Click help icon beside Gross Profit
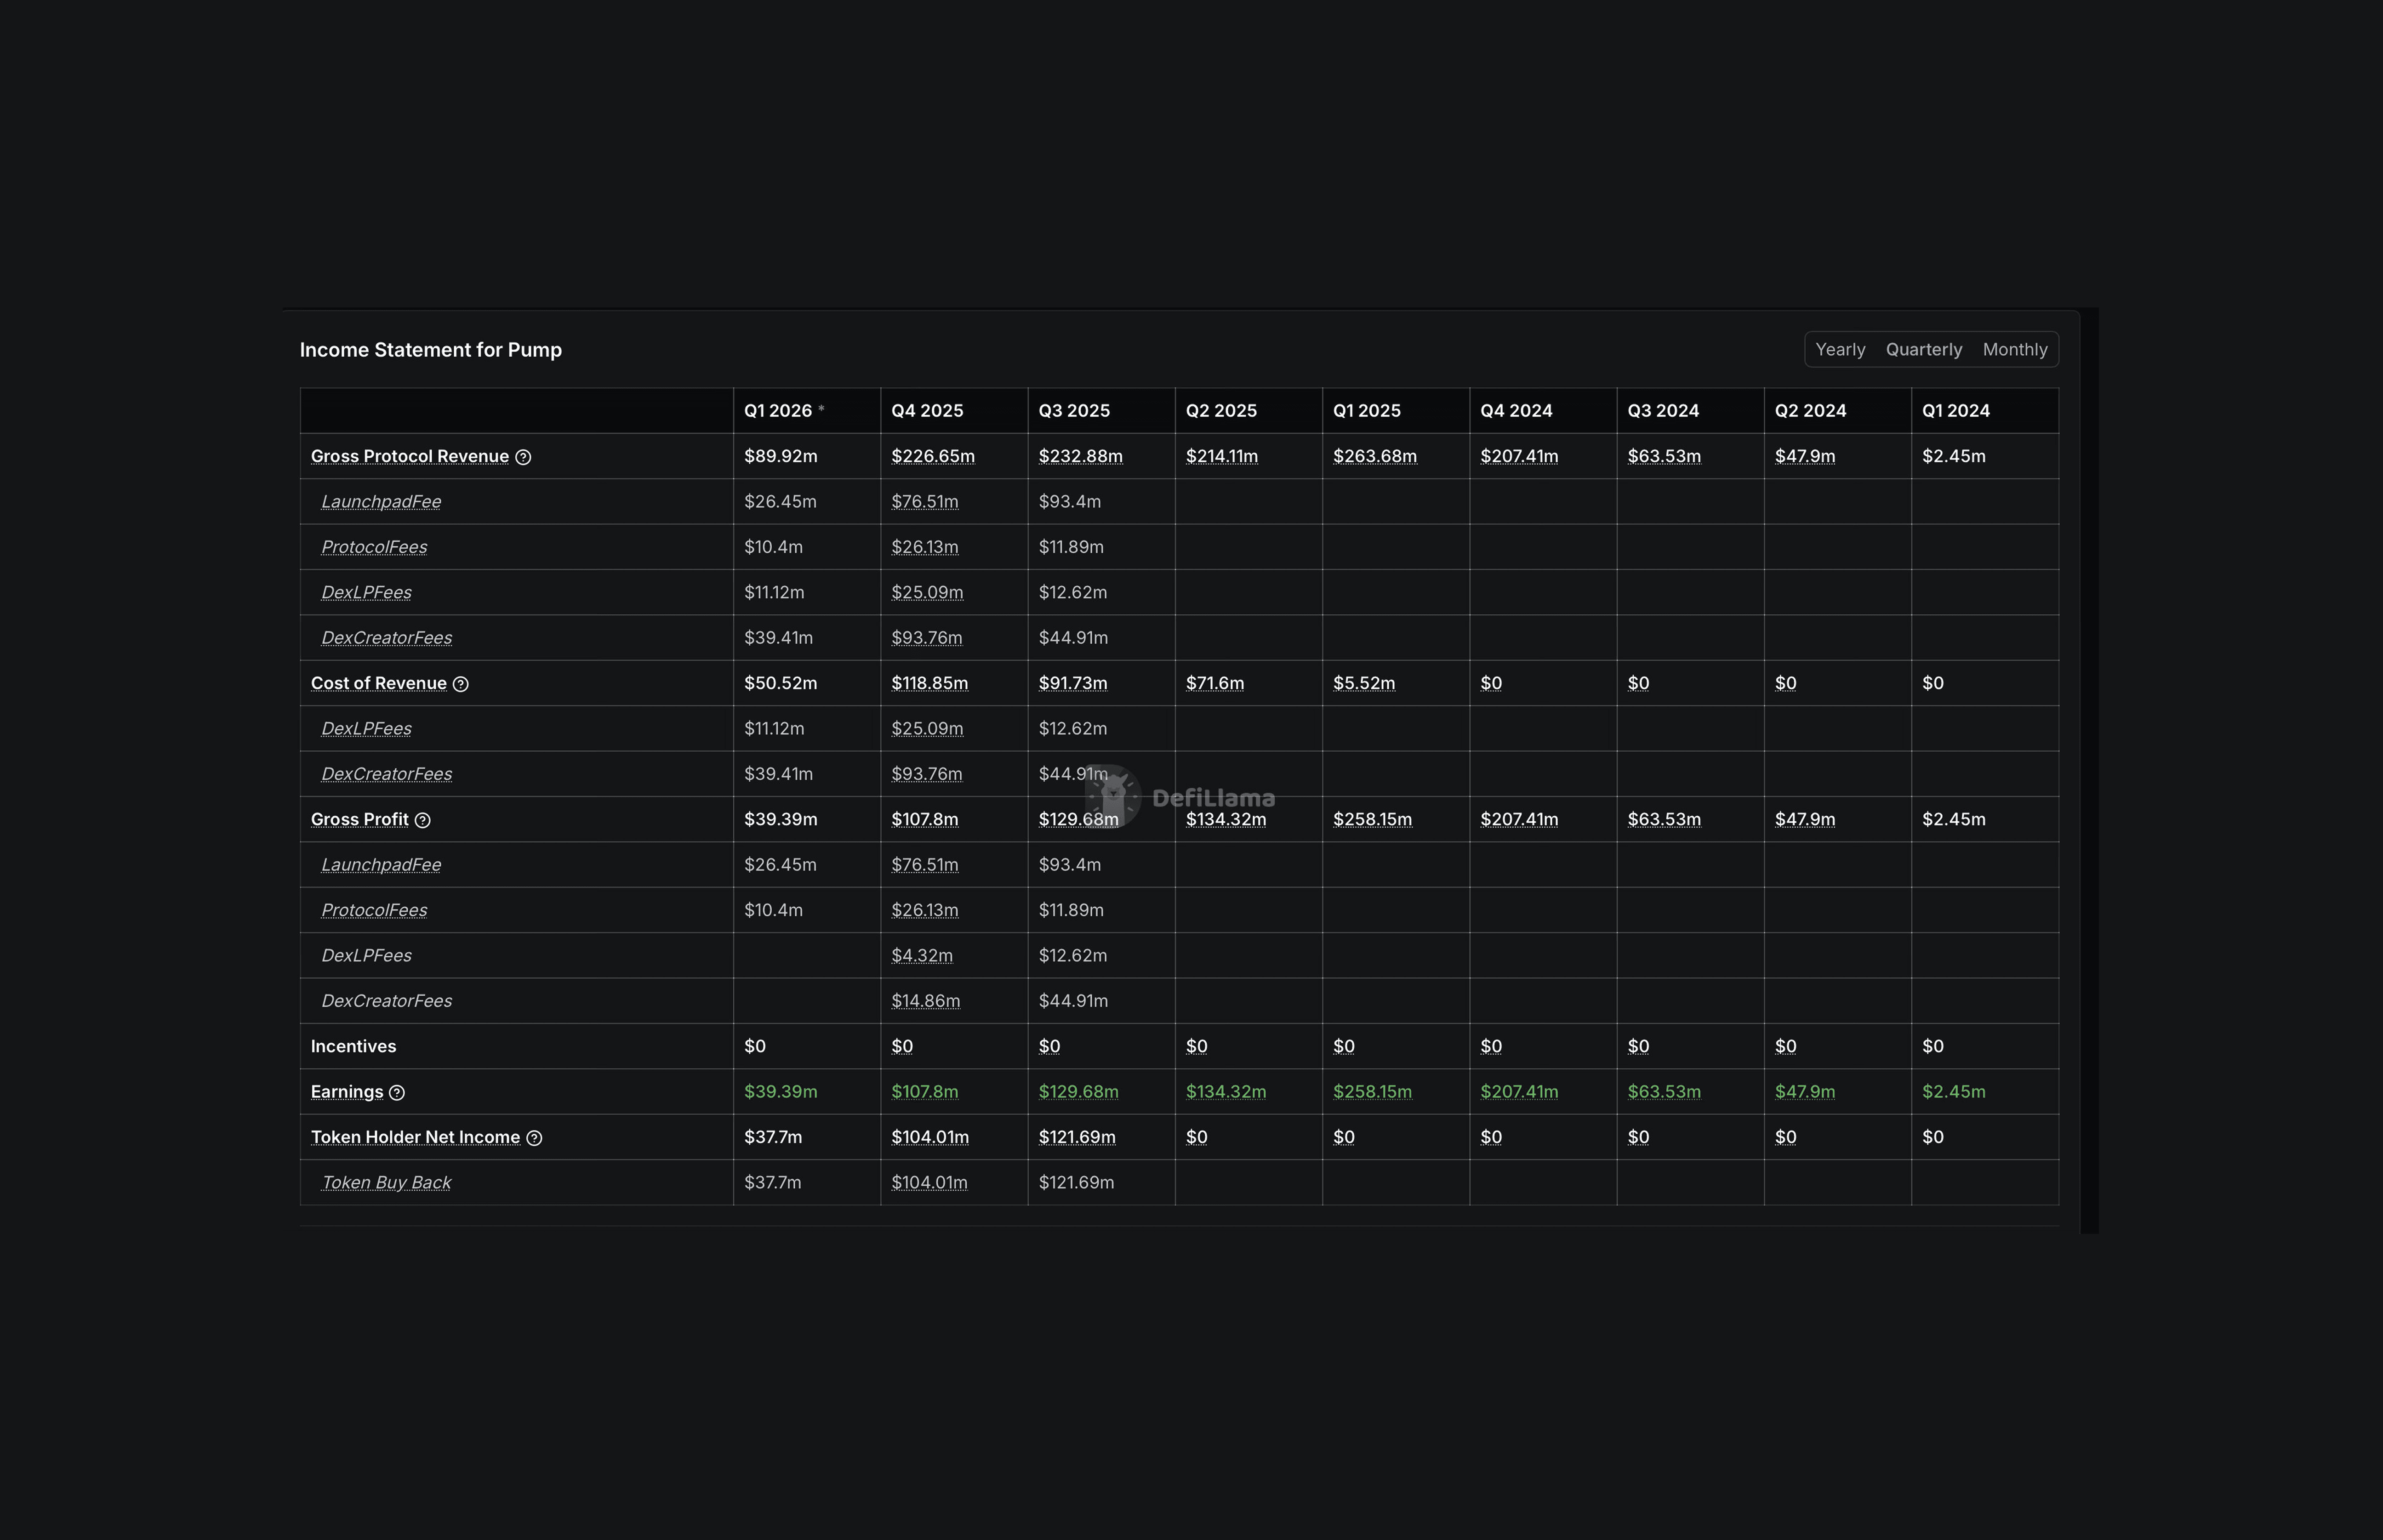Screen dimensions: 2383x1540 422,820
